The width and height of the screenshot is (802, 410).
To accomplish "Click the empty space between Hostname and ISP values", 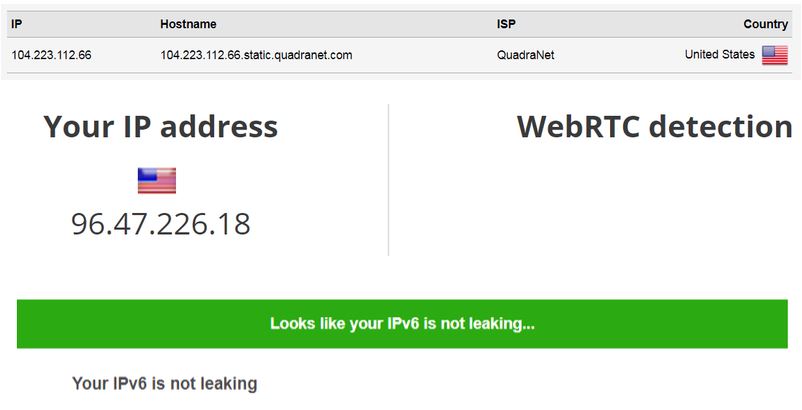I will pos(425,55).
